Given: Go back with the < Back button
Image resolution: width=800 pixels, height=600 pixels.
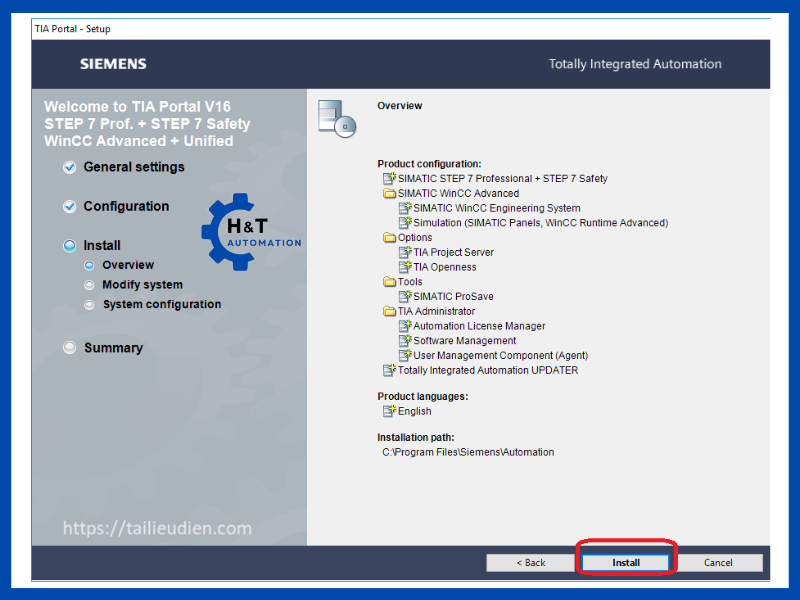Looking at the screenshot, I should tap(530, 563).
